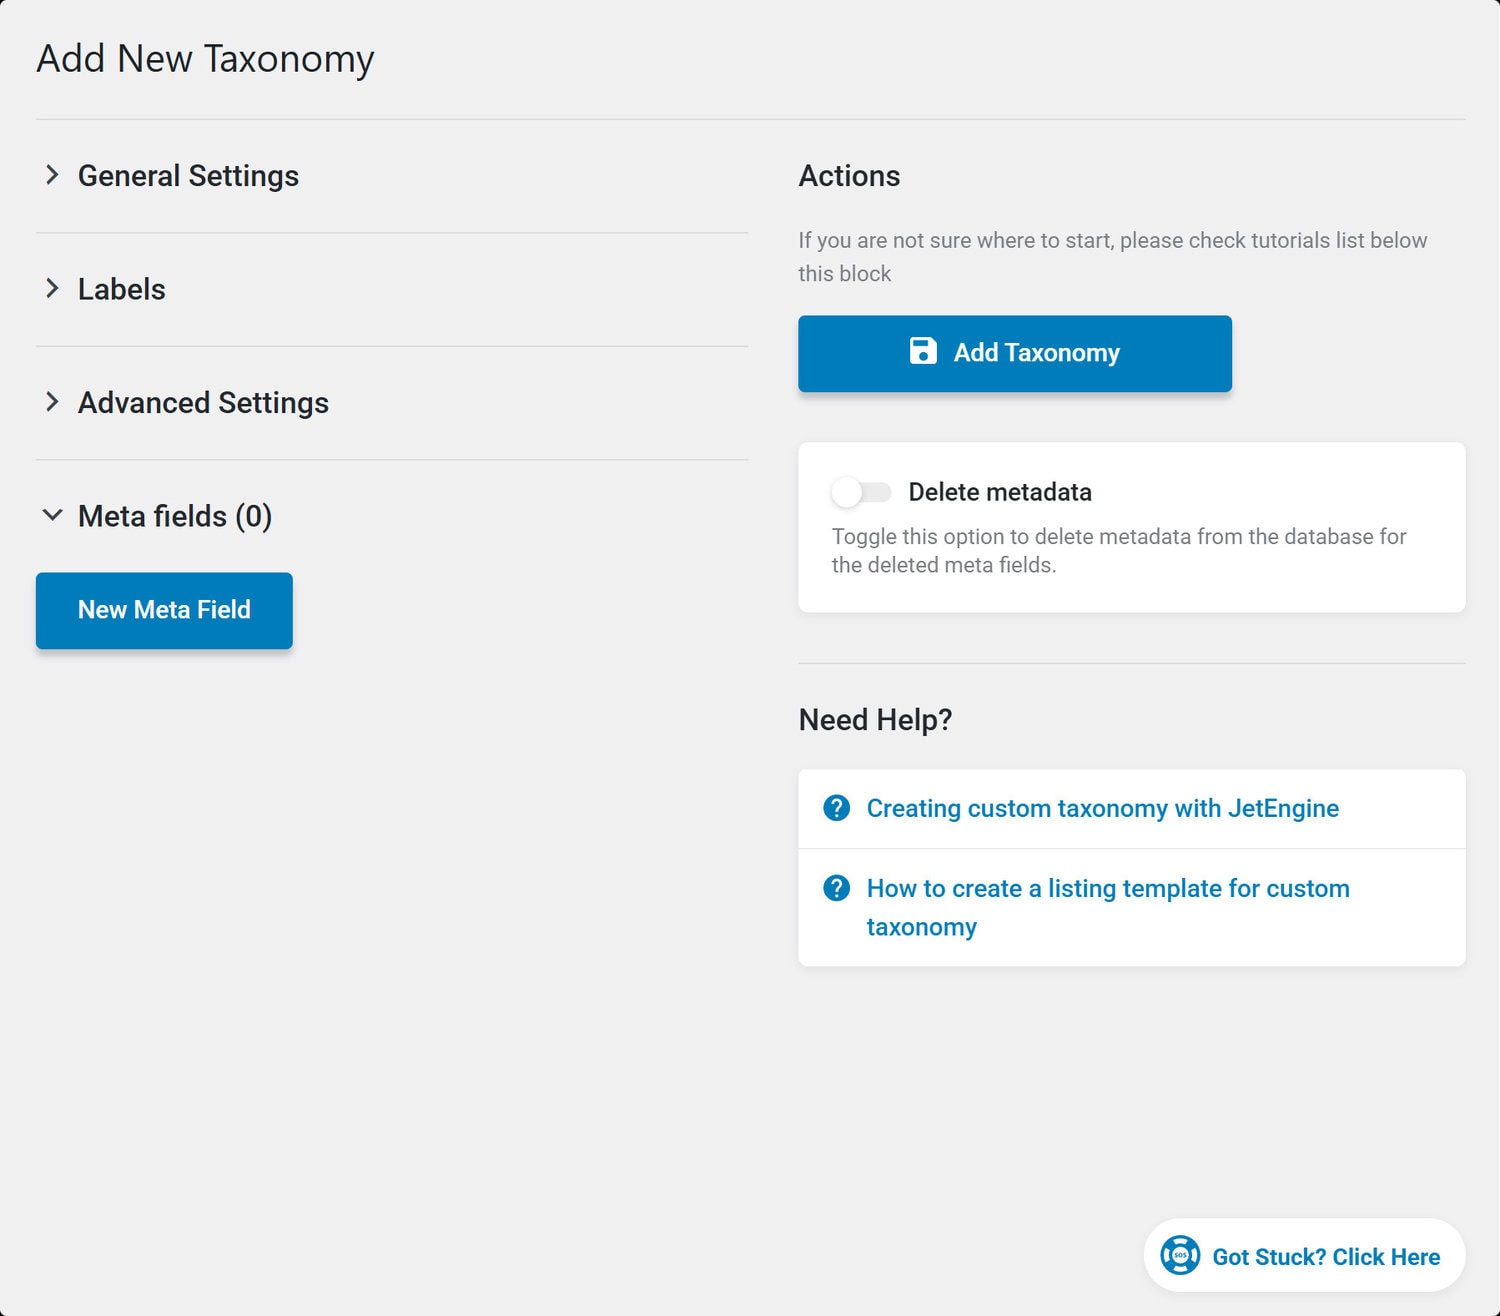Image resolution: width=1500 pixels, height=1316 pixels.
Task: Collapse the Meta fields section chevron
Action: point(52,516)
